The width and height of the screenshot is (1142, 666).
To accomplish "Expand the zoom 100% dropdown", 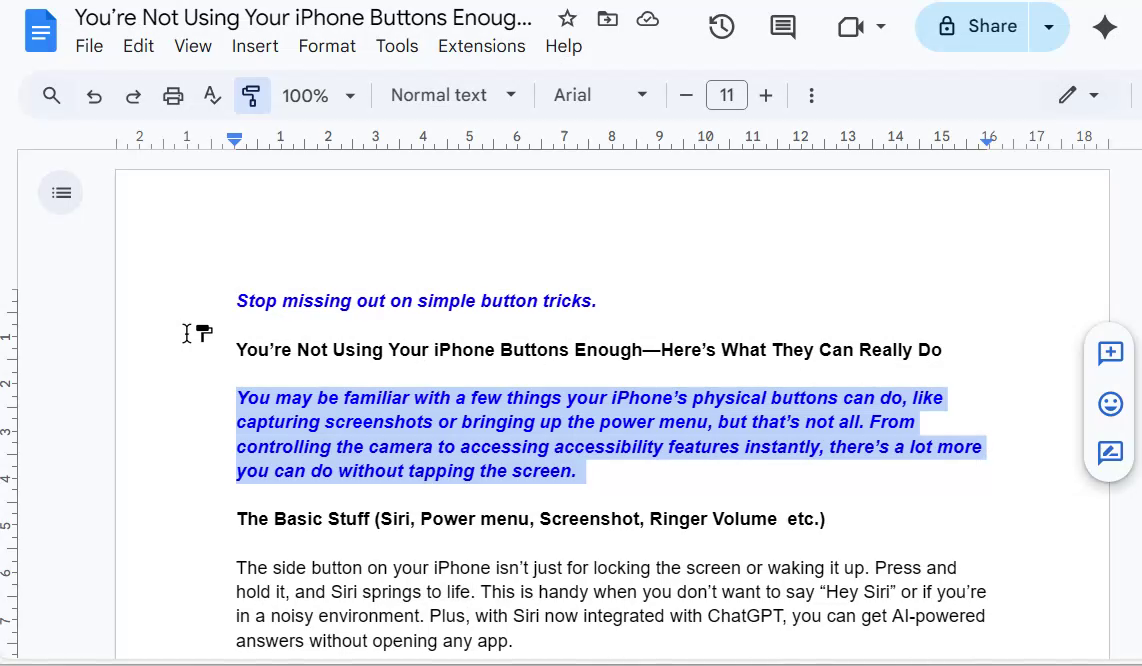I will point(318,96).
